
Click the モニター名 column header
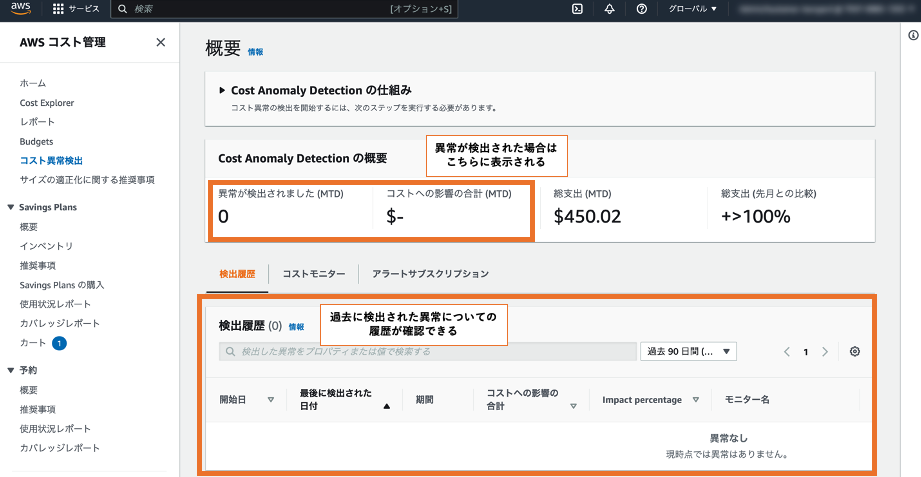point(747,399)
